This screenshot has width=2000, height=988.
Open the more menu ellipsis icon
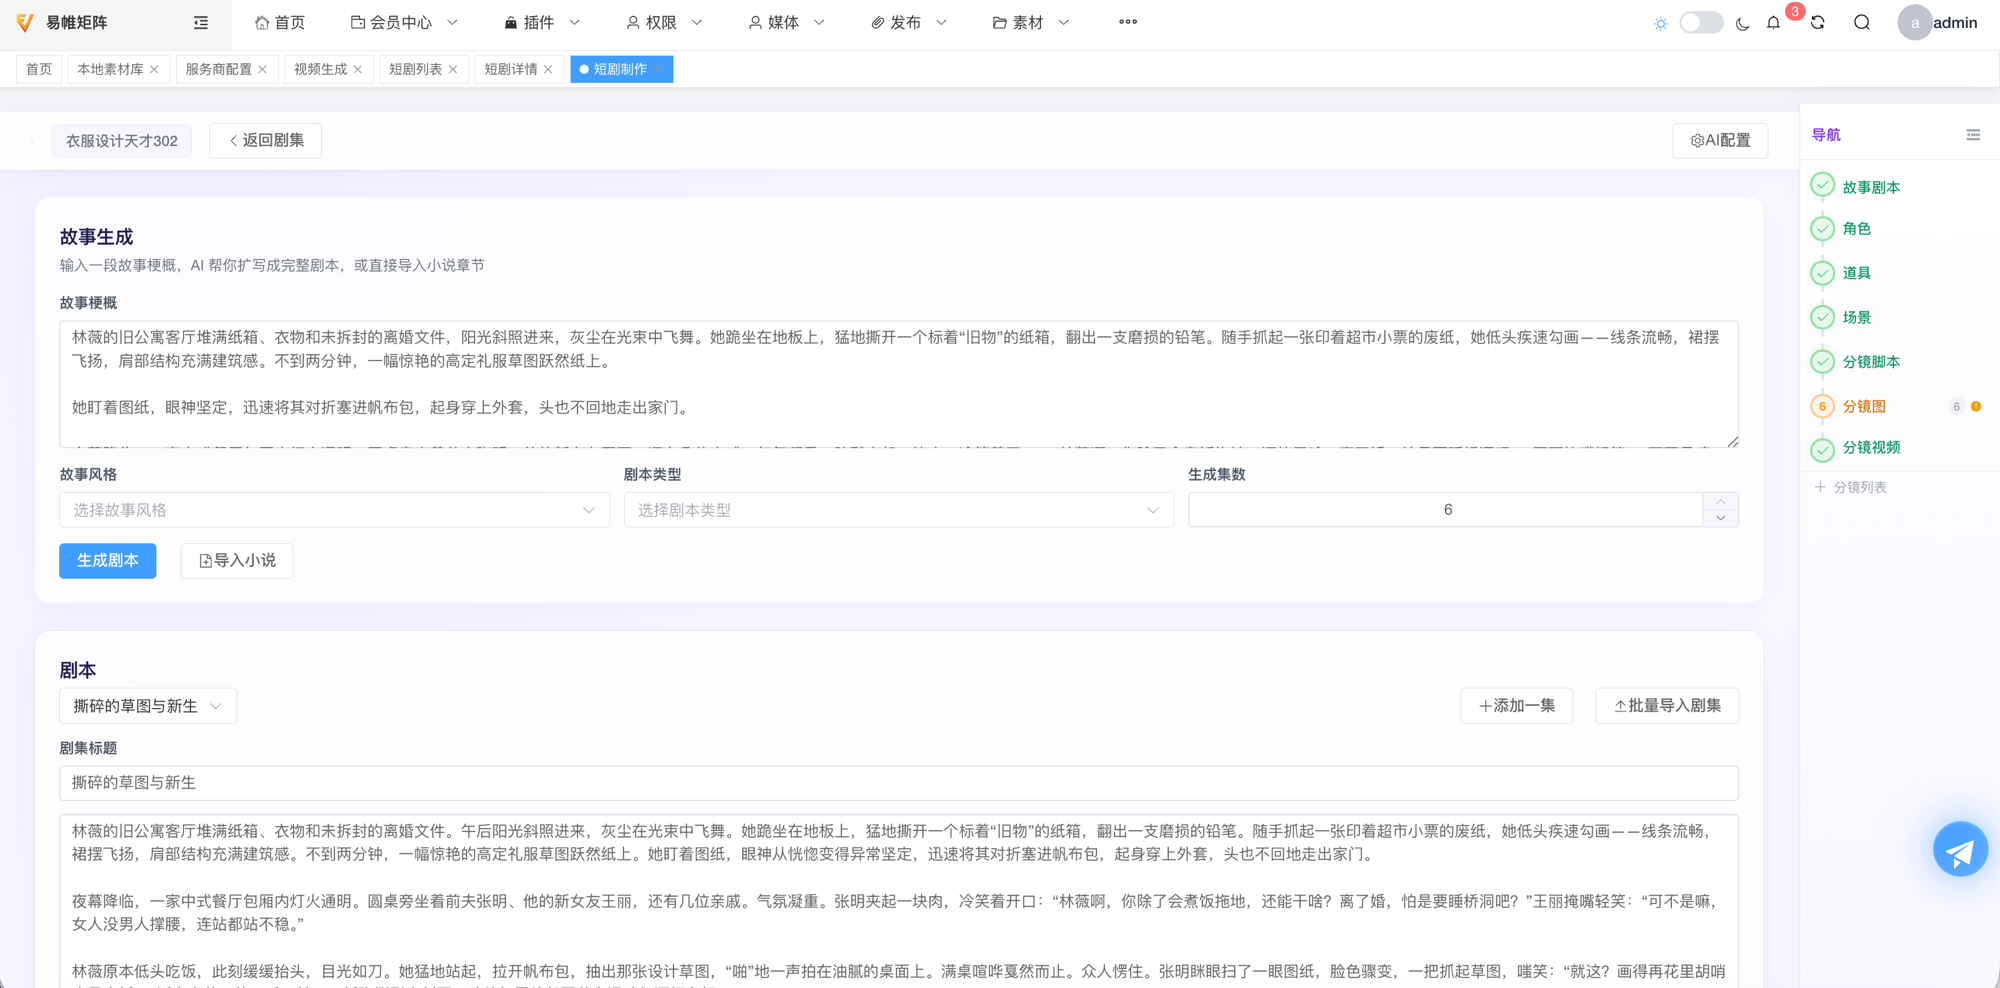pyautogui.click(x=1128, y=22)
